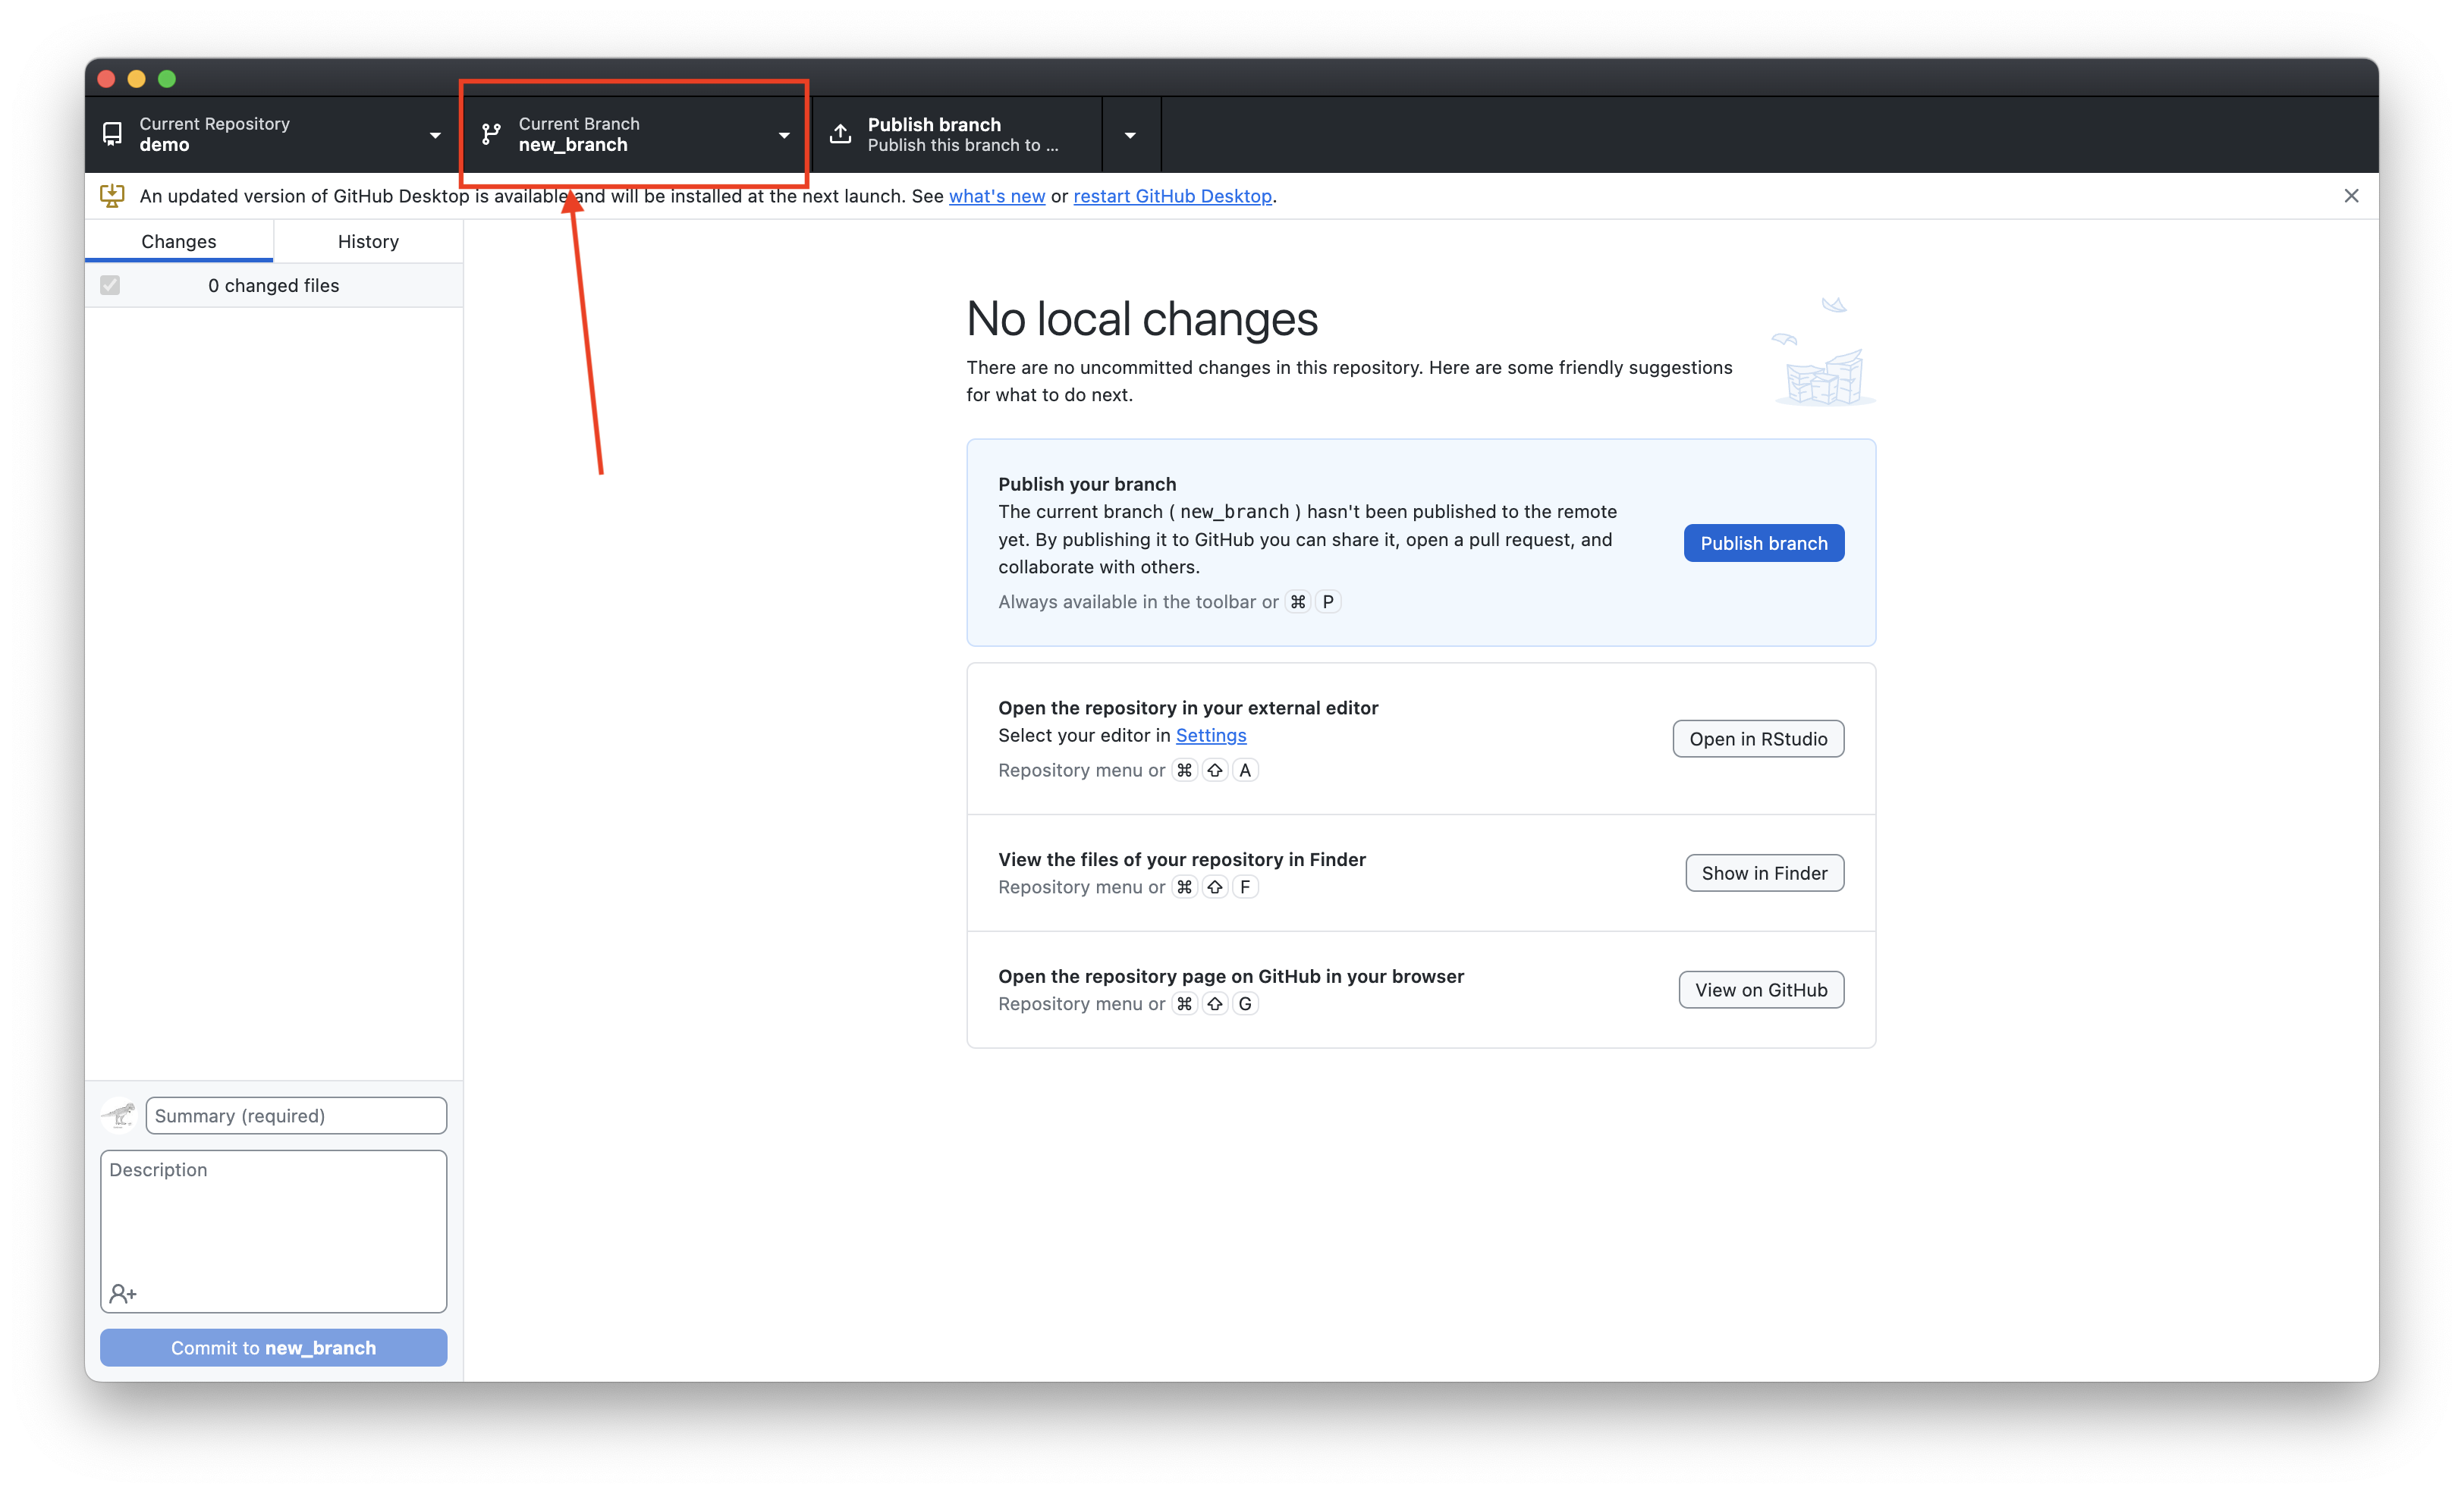Expand the Publish branch options arrow
This screenshot has height=1494, width=2464.
(1130, 135)
